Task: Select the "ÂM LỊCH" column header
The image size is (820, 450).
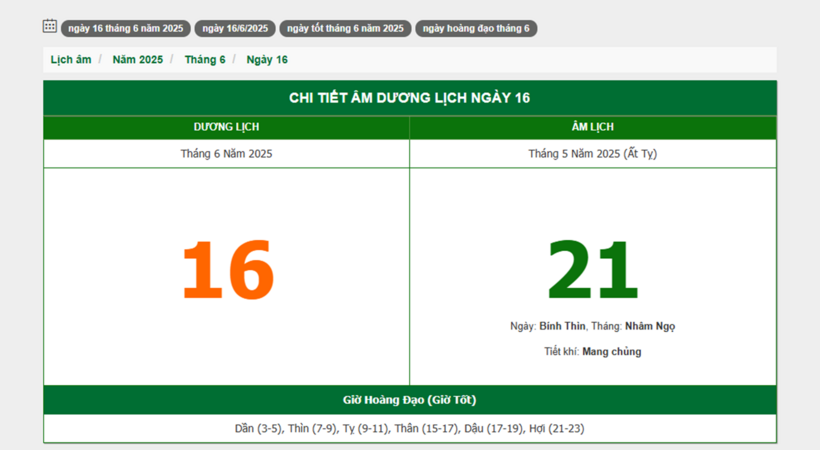Action: (x=593, y=127)
